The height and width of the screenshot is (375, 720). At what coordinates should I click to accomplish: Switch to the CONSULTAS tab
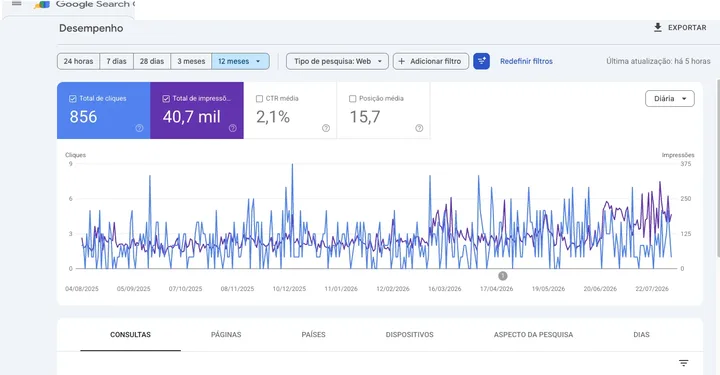pyautogui.click(x=130, y=335)
